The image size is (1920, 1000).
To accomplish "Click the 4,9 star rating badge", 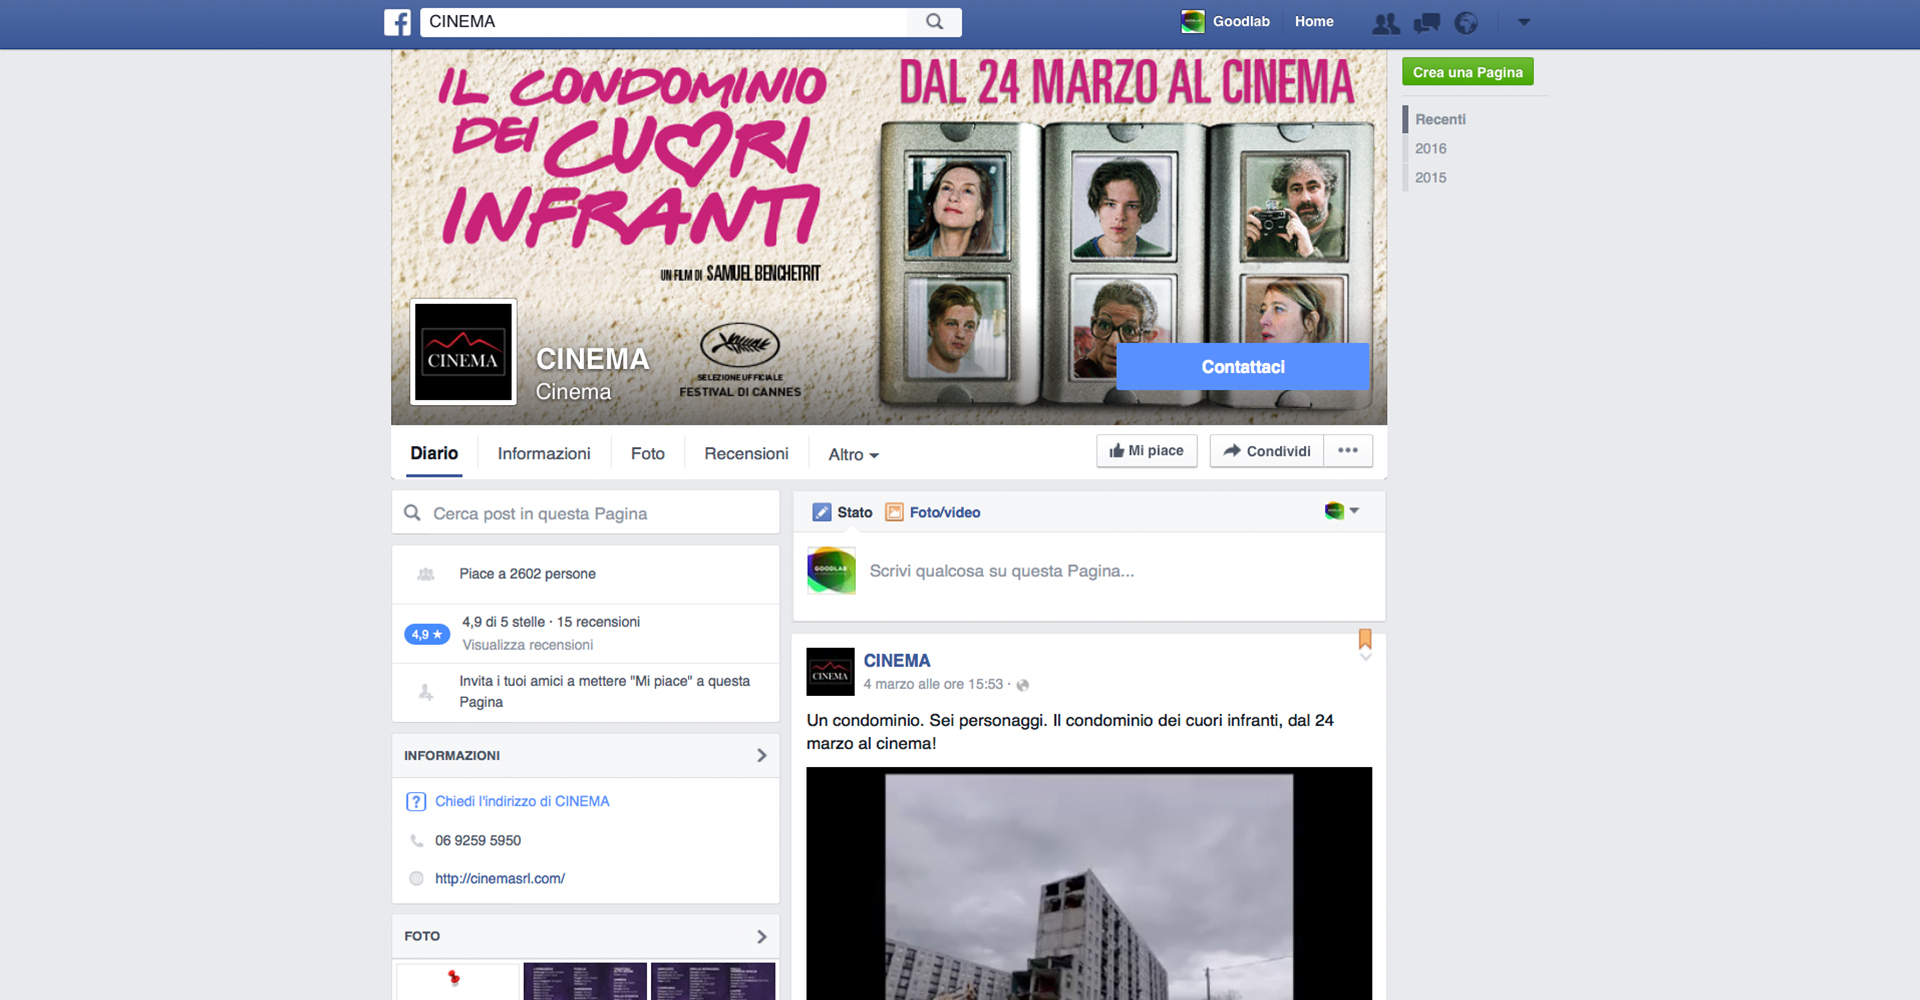I will [427, 634].
